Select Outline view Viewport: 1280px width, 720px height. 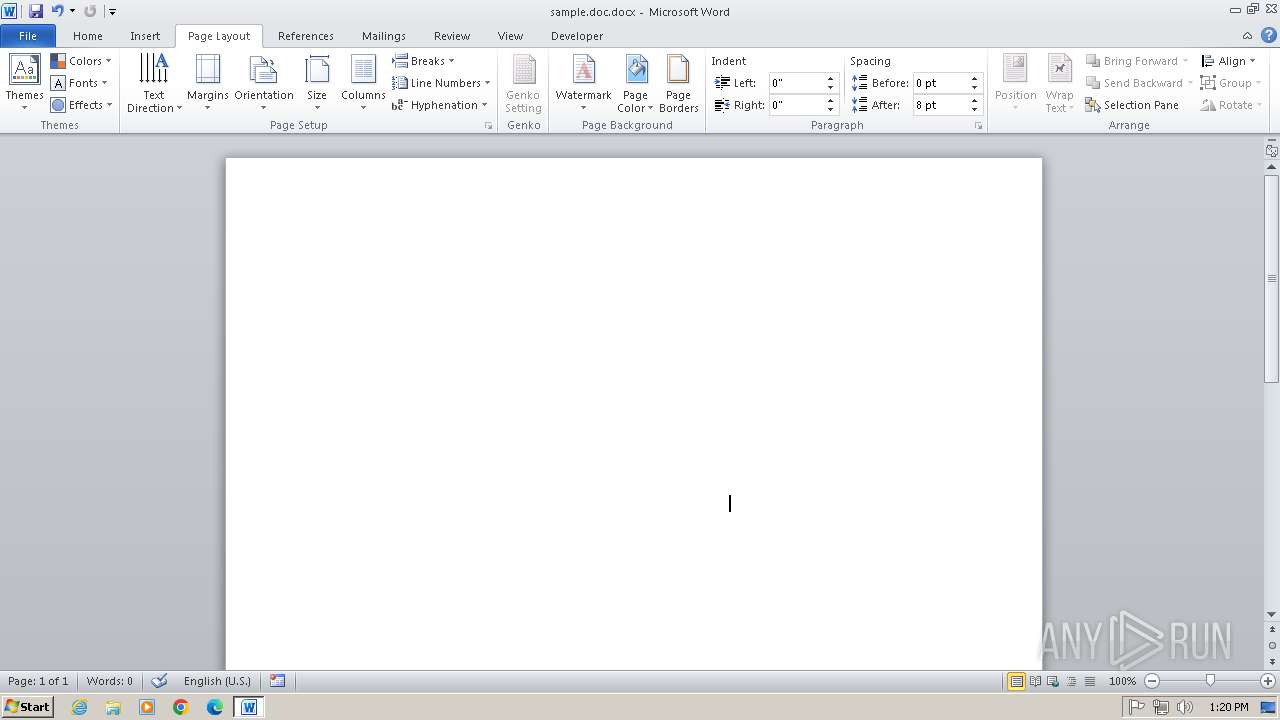pos(1070,681)
